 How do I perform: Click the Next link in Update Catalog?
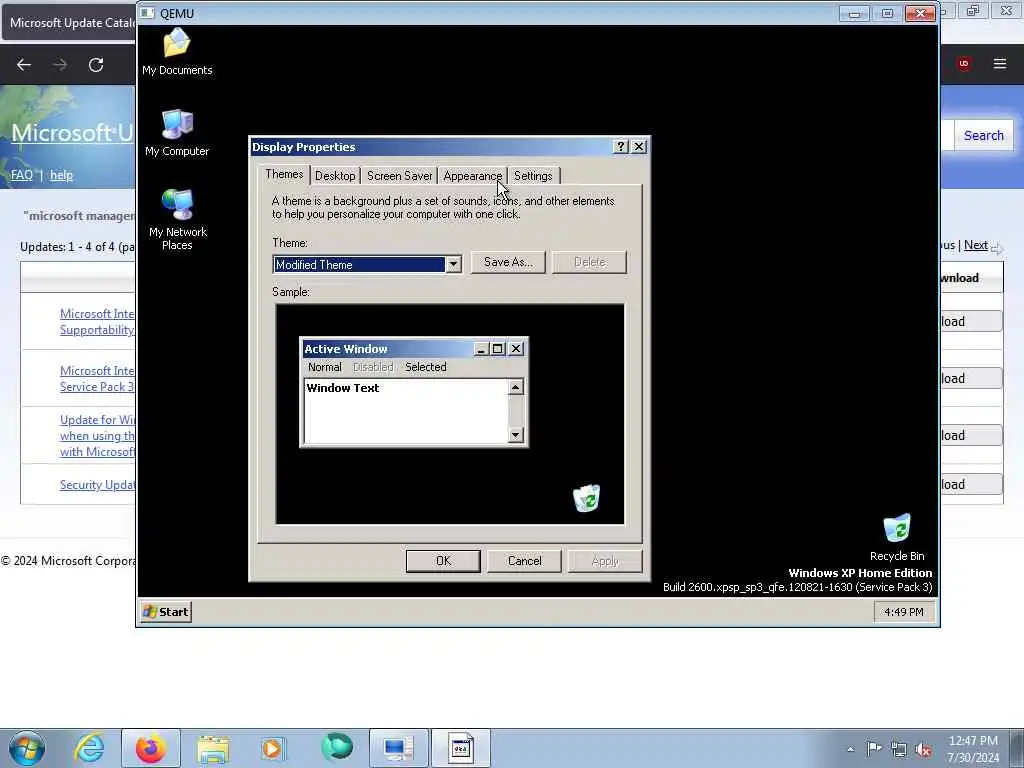coord(976,245)
